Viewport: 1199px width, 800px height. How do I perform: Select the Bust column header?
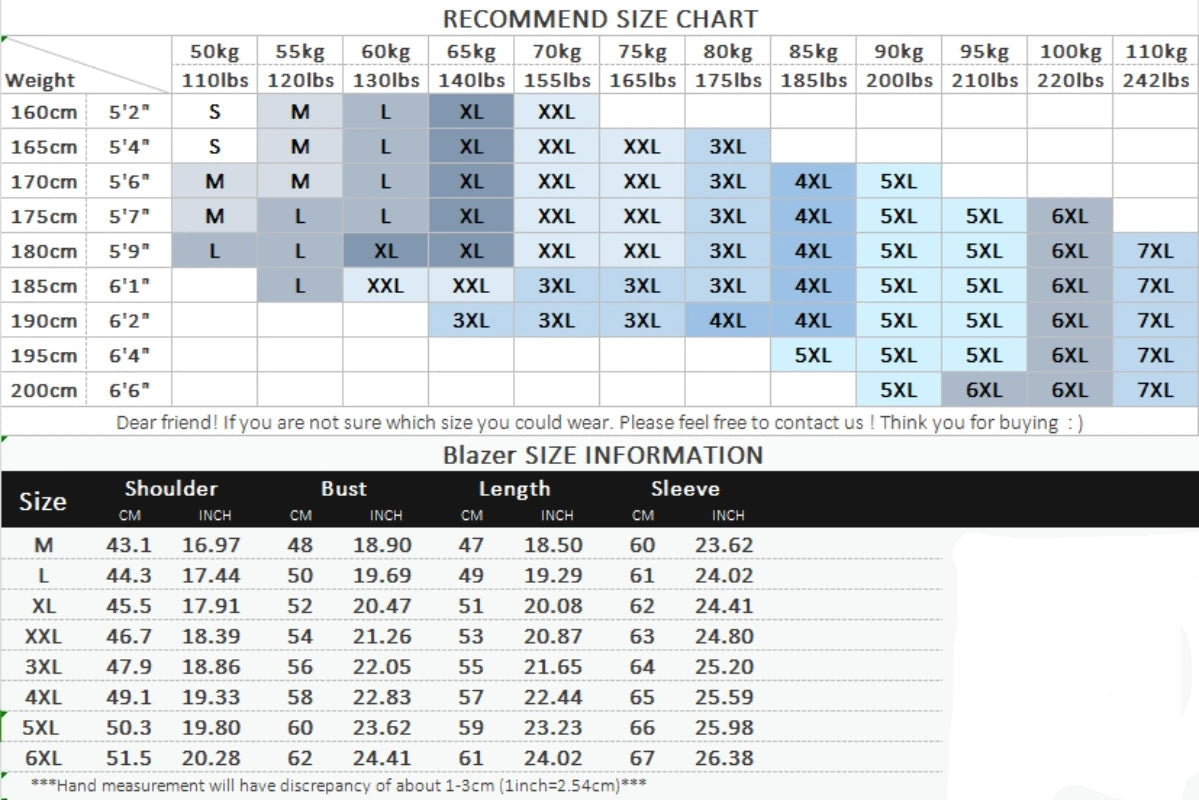[343, 488]
